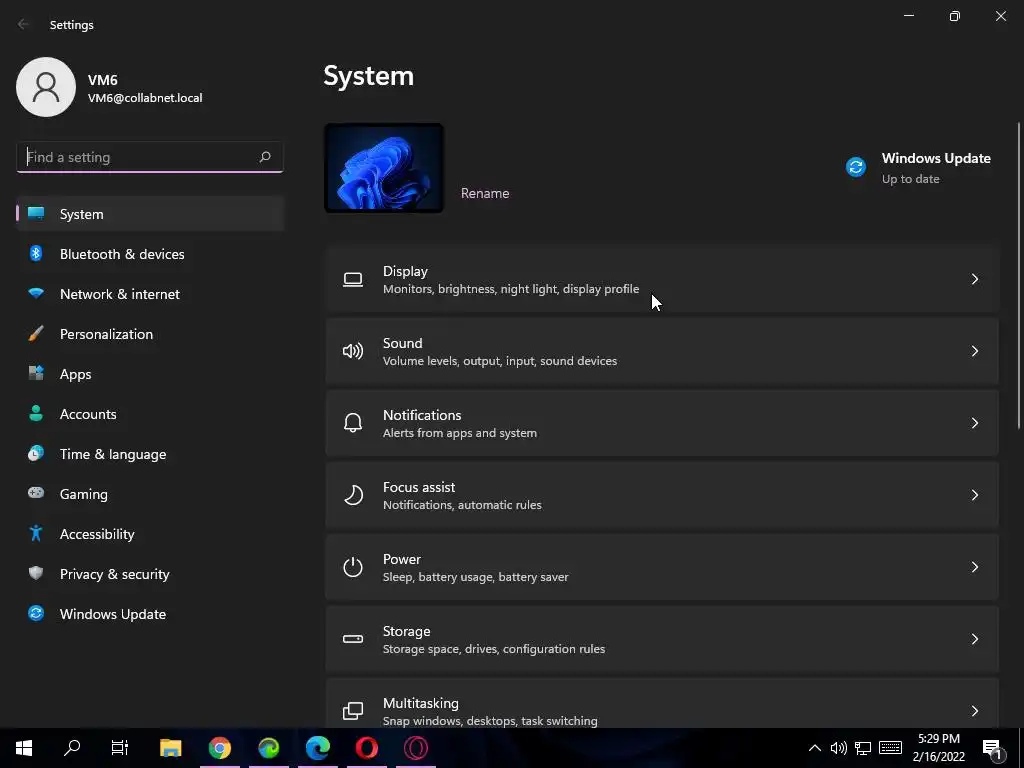The height and width of the screenshot is (768, 1024).
Task: Click the vertical scrollbar of System page
Action: coord(1018,274)
